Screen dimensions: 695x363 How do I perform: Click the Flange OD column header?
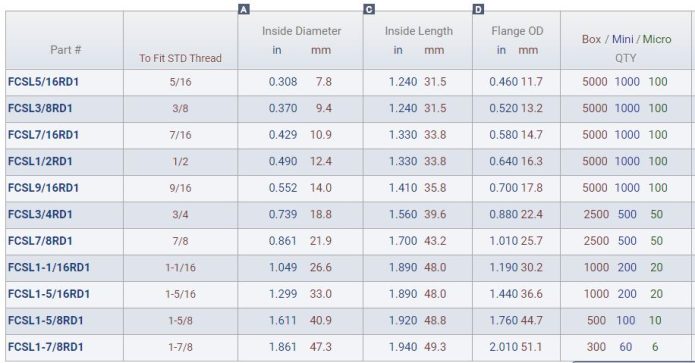[x=517, y=31]
